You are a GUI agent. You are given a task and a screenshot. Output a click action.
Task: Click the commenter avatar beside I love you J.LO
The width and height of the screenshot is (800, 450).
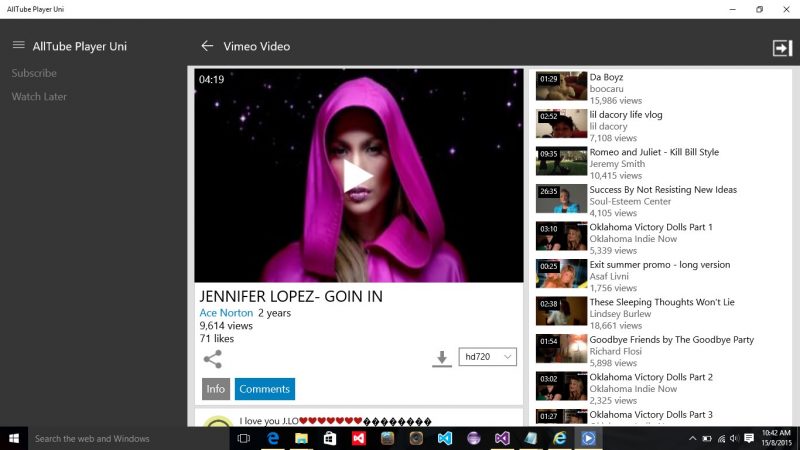click(x=218, y=421)
